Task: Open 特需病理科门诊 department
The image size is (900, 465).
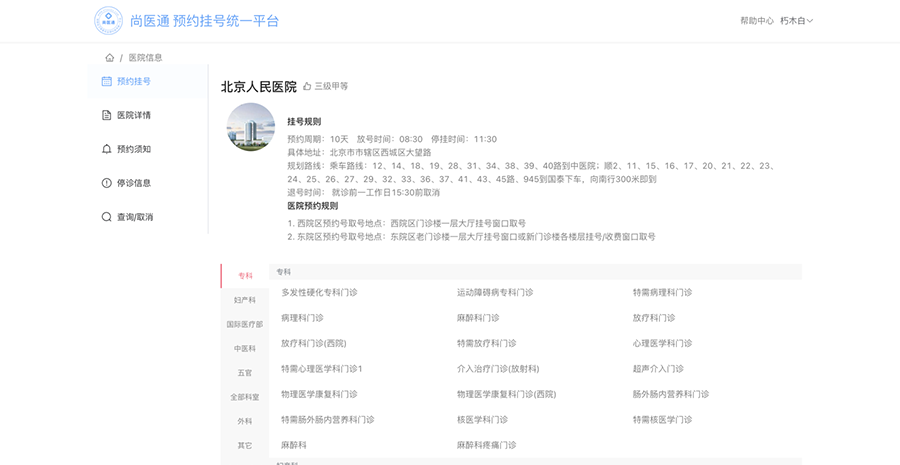Action: (x=662, y=292)
